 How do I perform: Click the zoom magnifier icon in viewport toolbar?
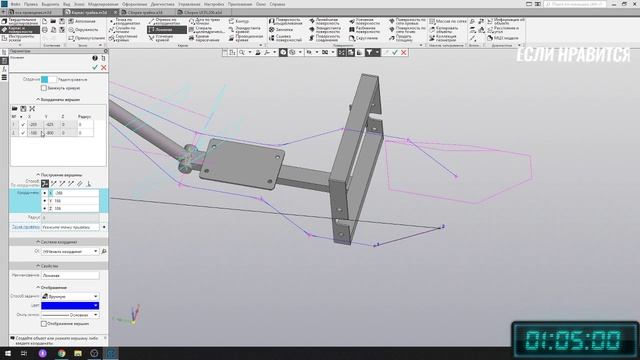[x=242, y=52]
